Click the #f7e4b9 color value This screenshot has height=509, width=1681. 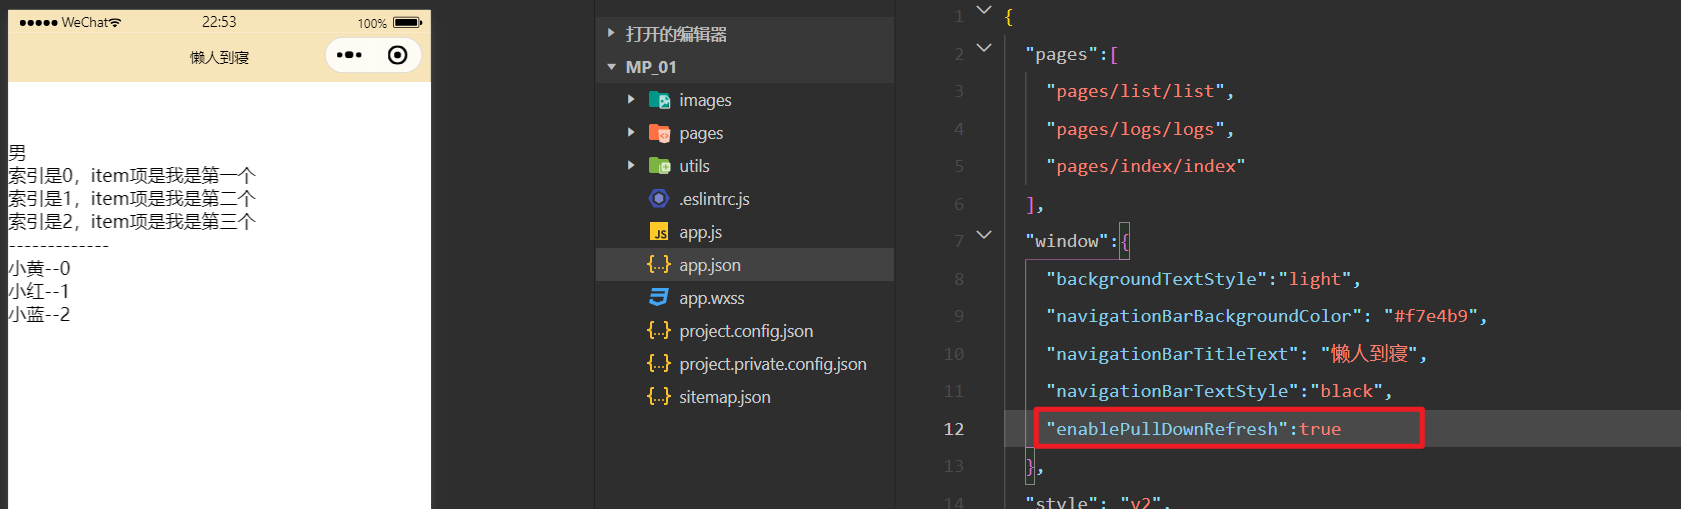(x=1431, y=316)
